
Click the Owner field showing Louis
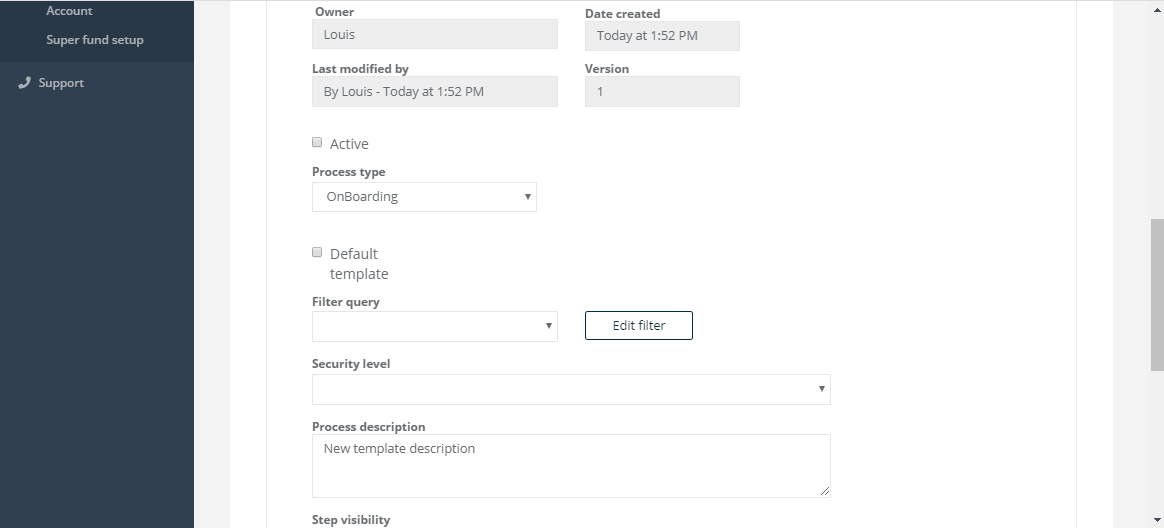pyautogui.click(x=434, y=34)
